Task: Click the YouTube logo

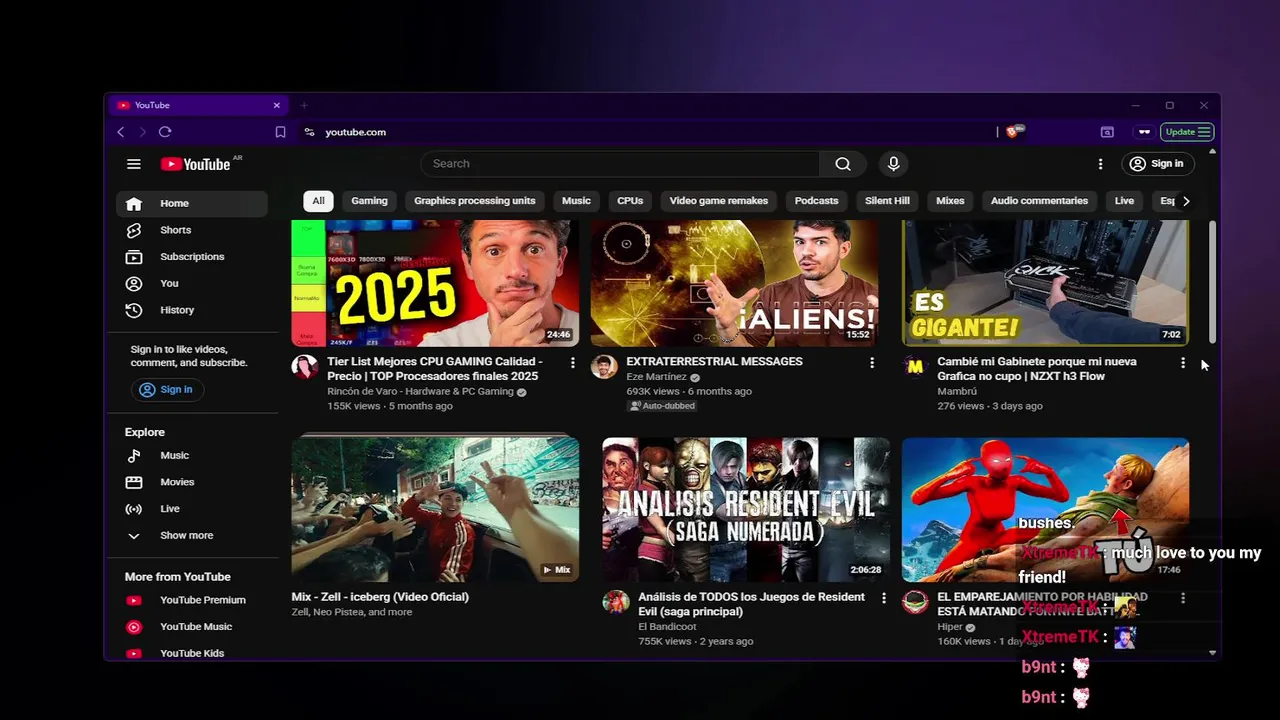Action: point(196,164)
